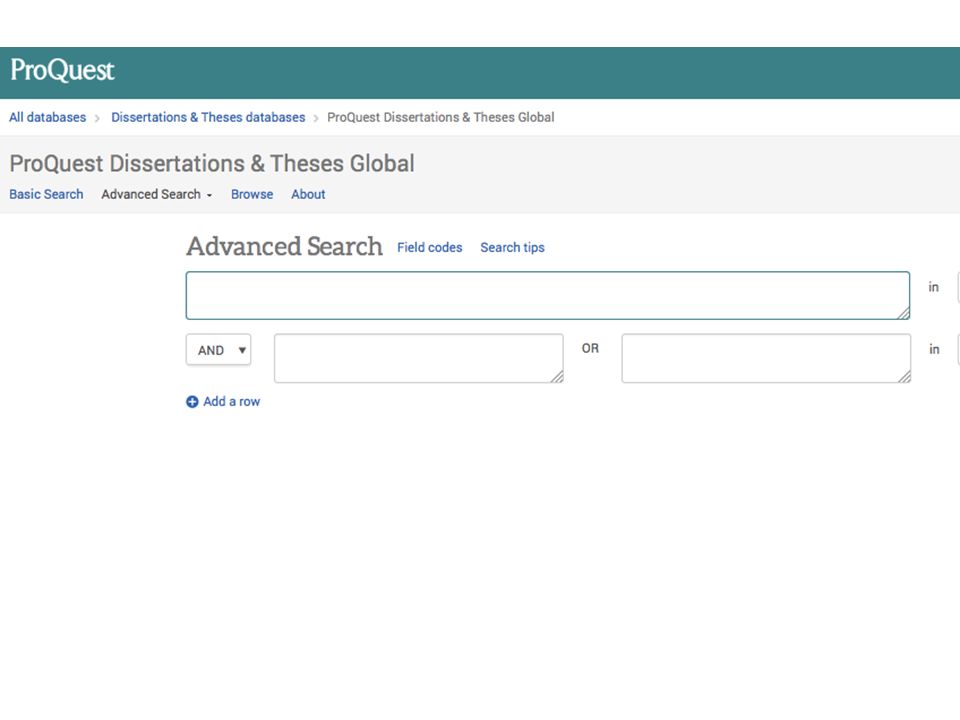This screenshot has height=720, width=960.
Task: Click the Advanced Search page heading
Action: (285, 247)
